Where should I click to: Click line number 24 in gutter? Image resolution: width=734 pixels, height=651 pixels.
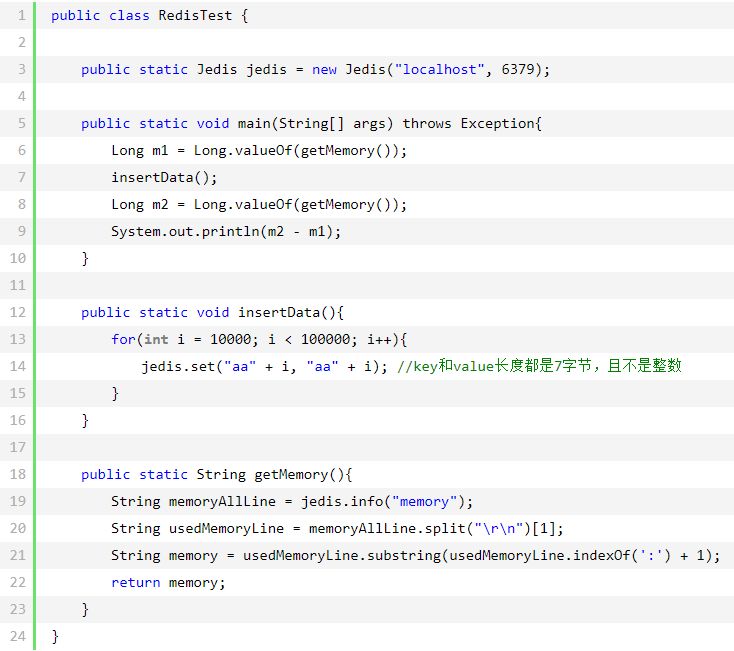[x=18, y=636]
